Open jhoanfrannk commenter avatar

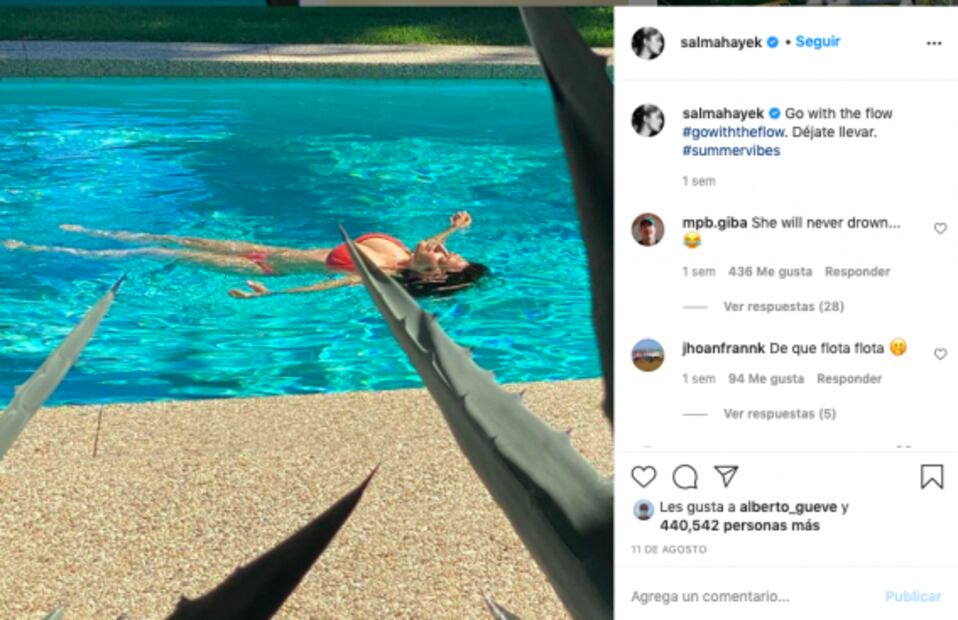click(x=648, y=355)
